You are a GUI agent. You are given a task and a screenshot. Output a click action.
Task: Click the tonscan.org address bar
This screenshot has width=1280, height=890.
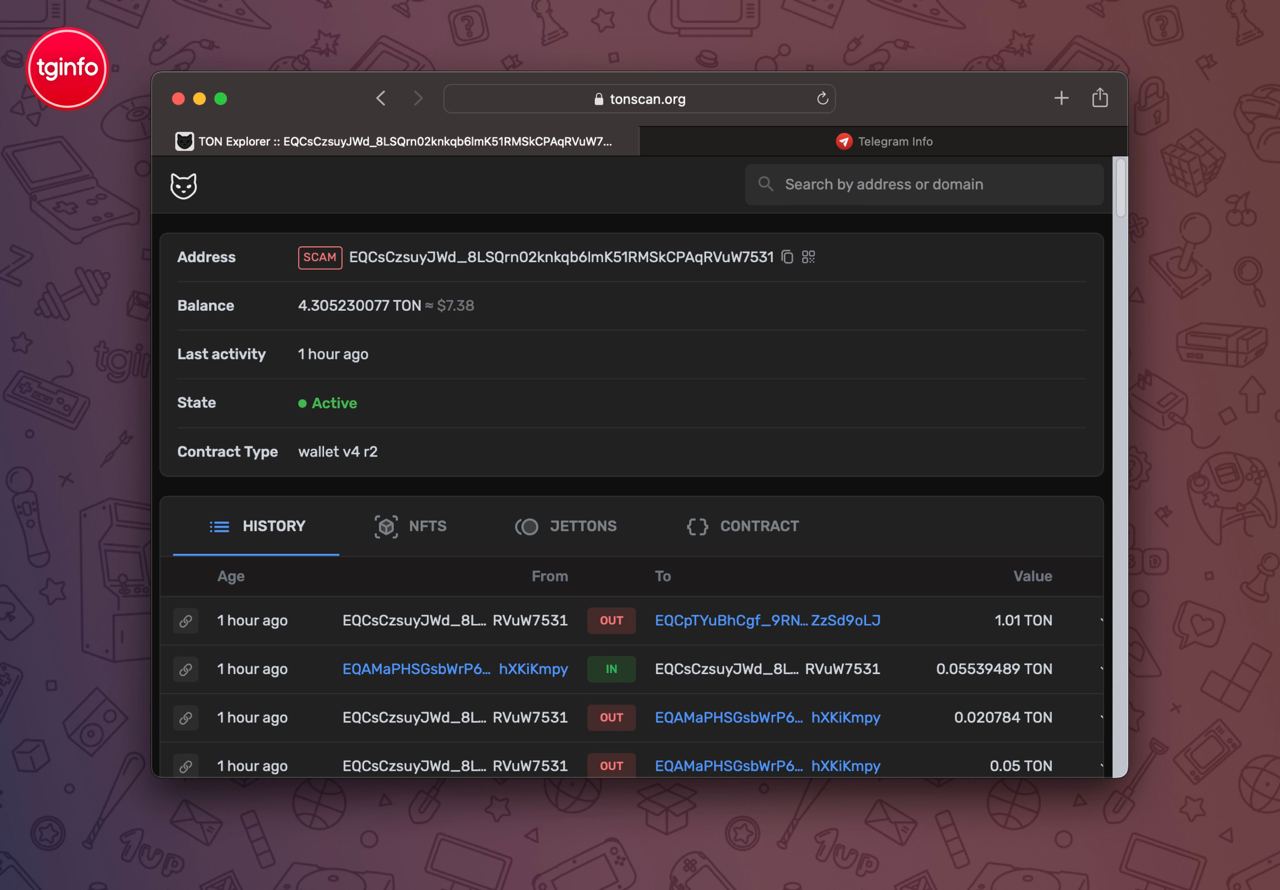[639, 98]
